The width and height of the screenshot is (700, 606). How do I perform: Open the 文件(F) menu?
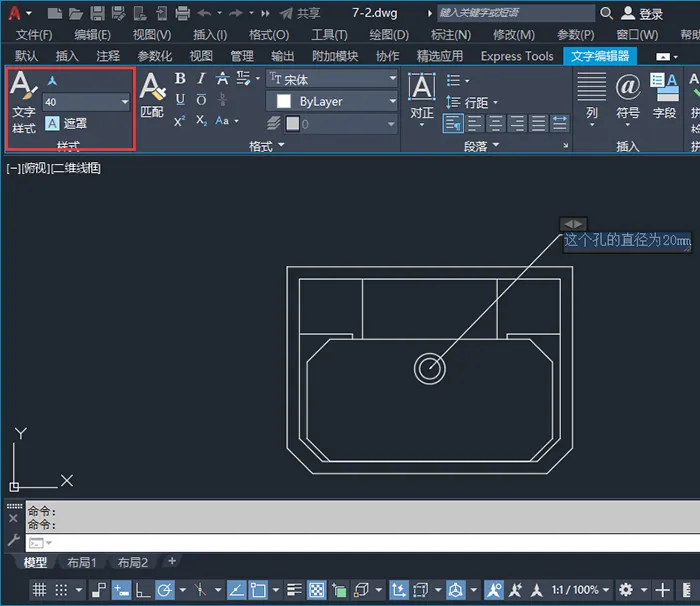[34, 35]
